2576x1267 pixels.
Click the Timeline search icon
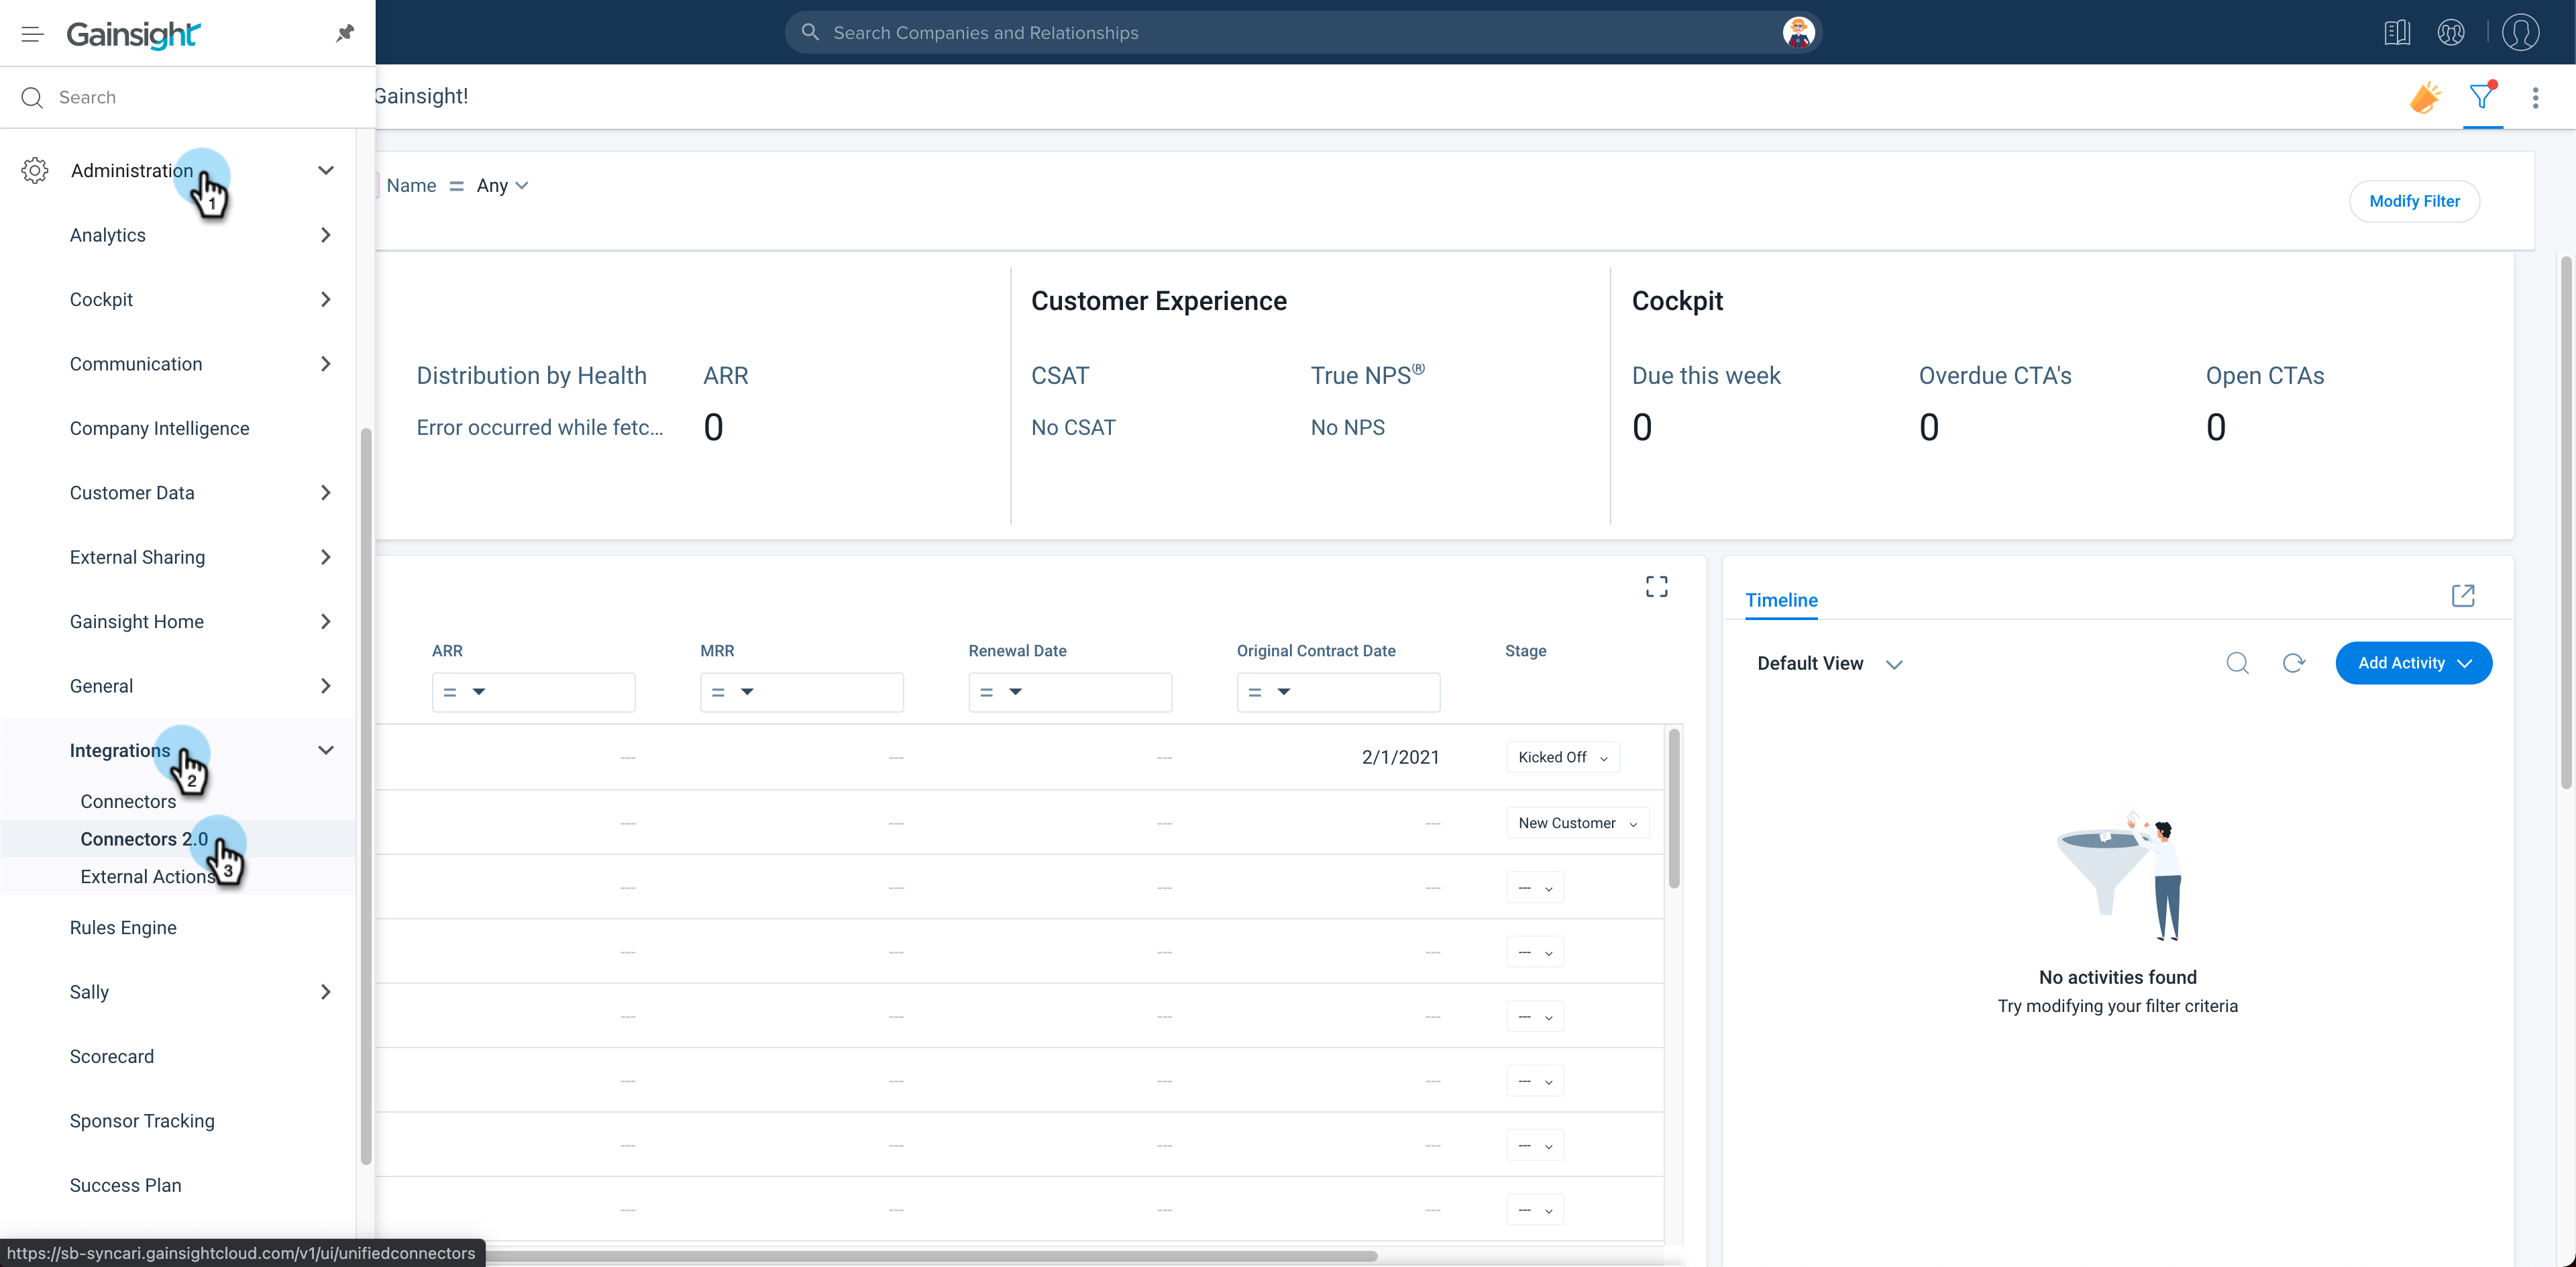(2238, 663)
